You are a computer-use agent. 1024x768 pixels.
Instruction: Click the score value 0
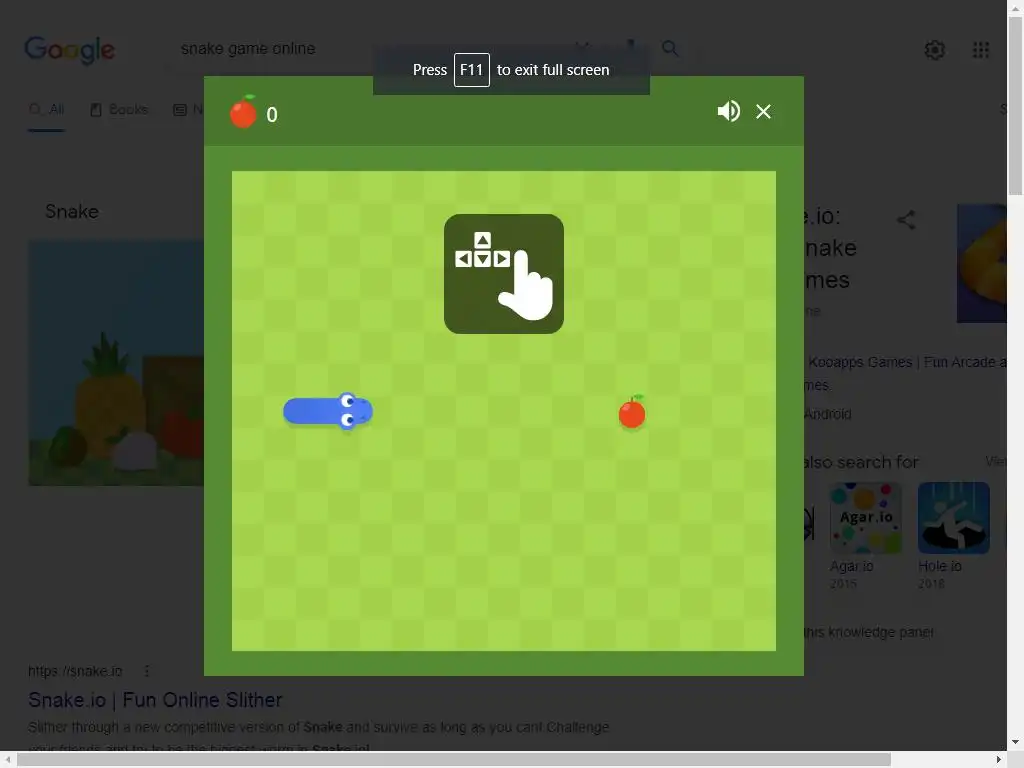[272, 115]
